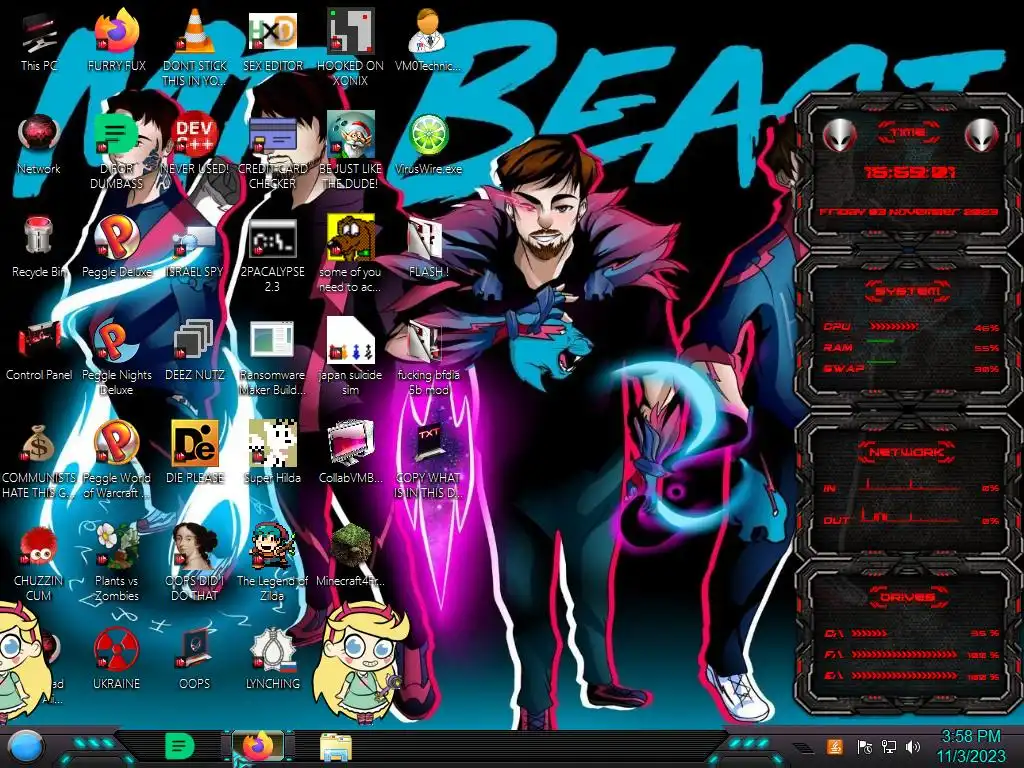Image resolution: width=1024 pixels, height=768 pixels.
Task: Open the green chat app on taskbar
Action: [180, 746]
